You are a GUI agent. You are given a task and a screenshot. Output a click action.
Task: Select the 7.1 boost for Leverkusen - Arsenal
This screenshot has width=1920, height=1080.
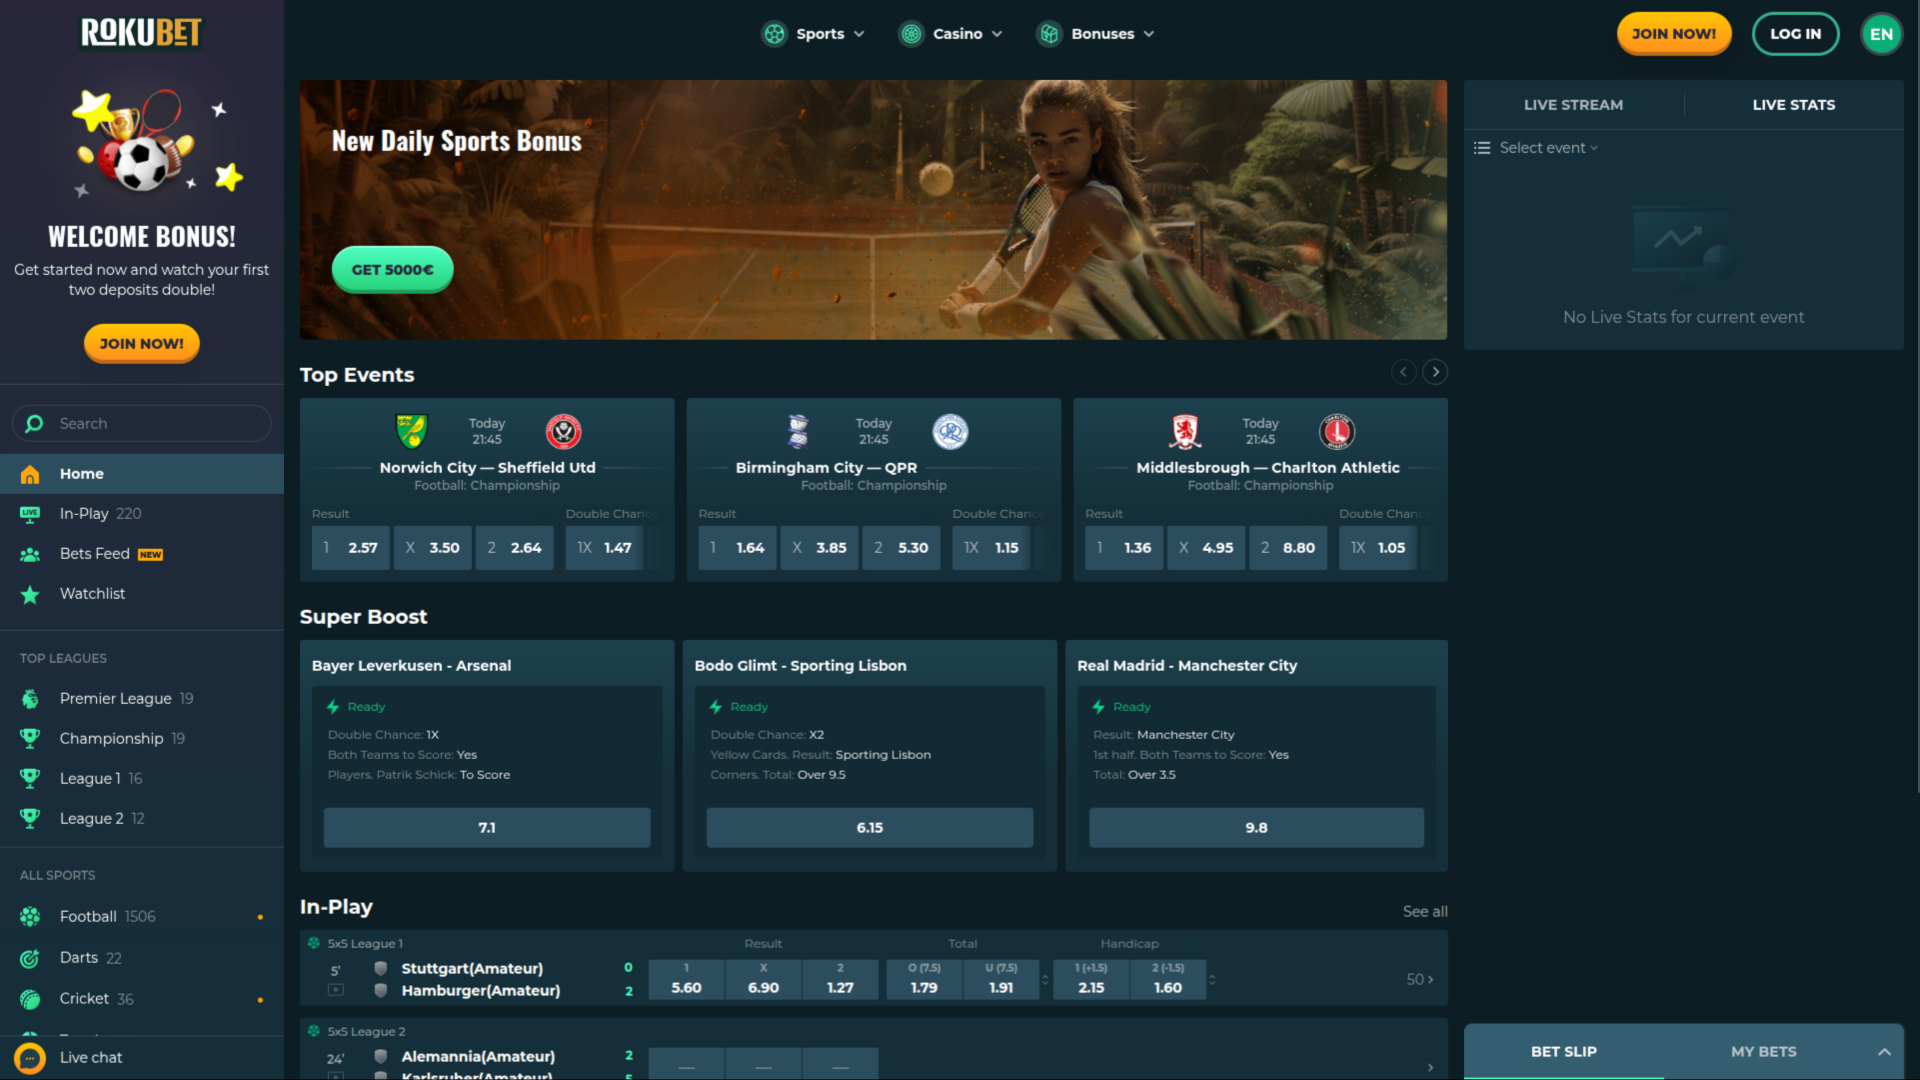[x=487, y=828]
